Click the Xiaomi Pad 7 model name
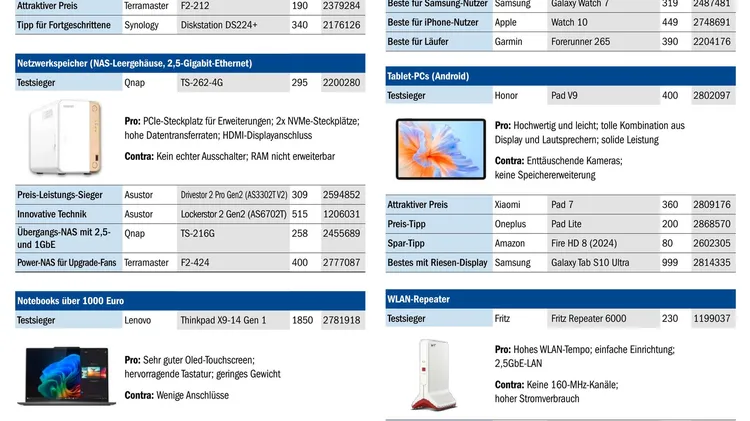The width and height of the screenshot is (750, 421). 562,204
